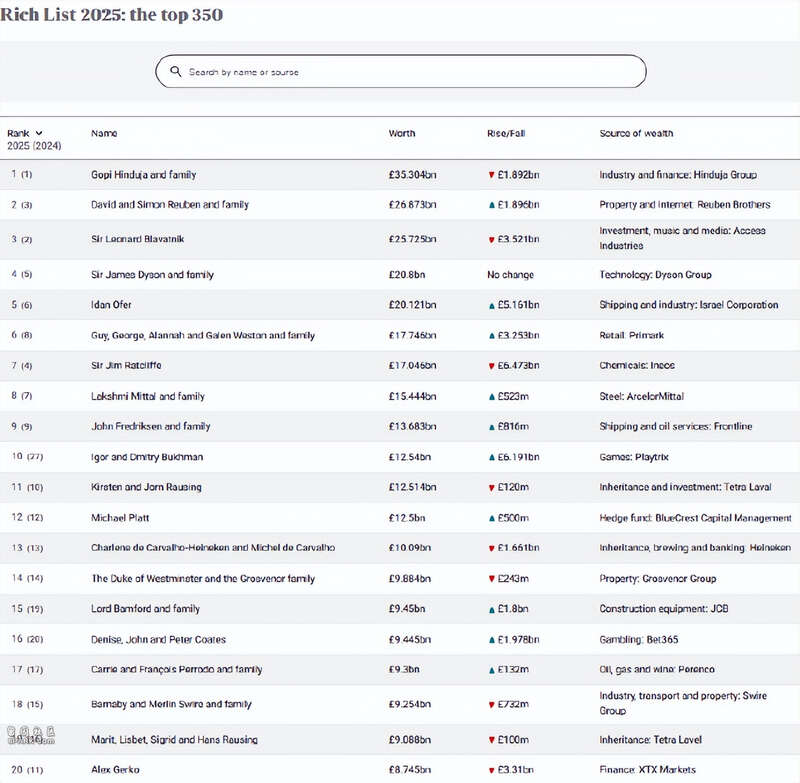800x783 pixels.
Task: Select 'Property and internet: Reuben Brothers'
Action: pyautogui.click(x=685, y=205)
